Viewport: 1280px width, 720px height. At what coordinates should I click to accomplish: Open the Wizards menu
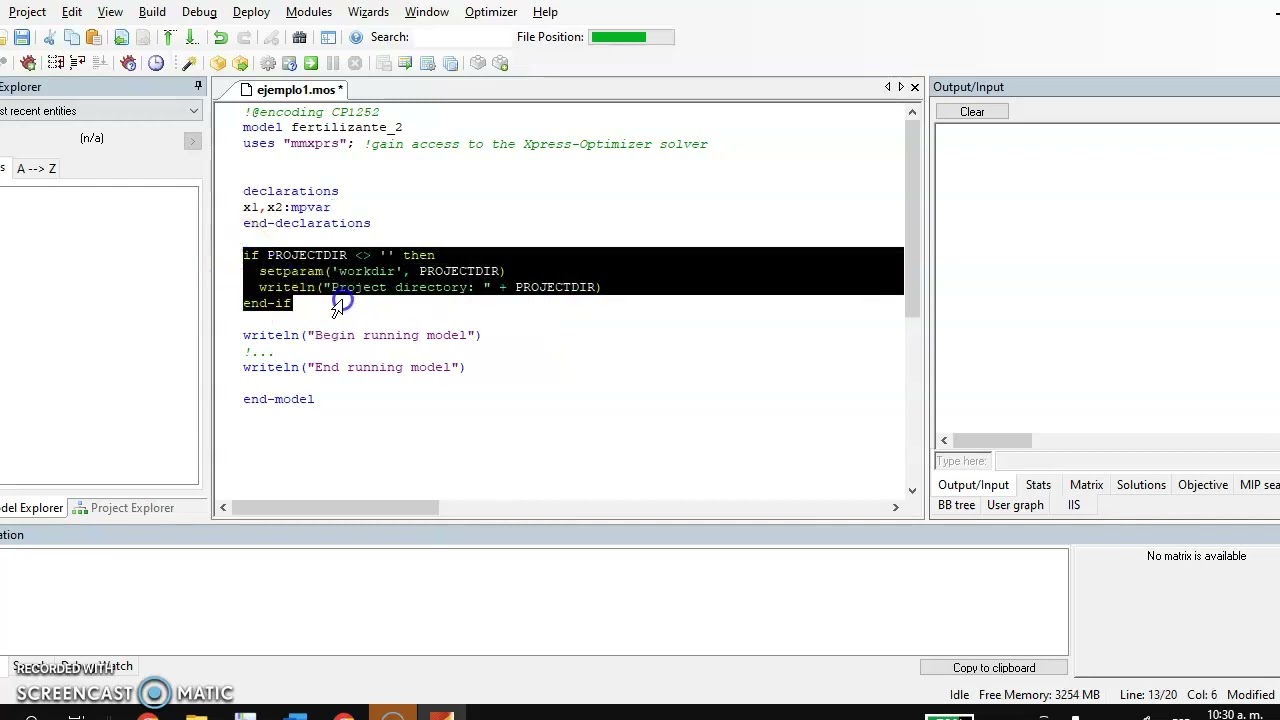368,12
